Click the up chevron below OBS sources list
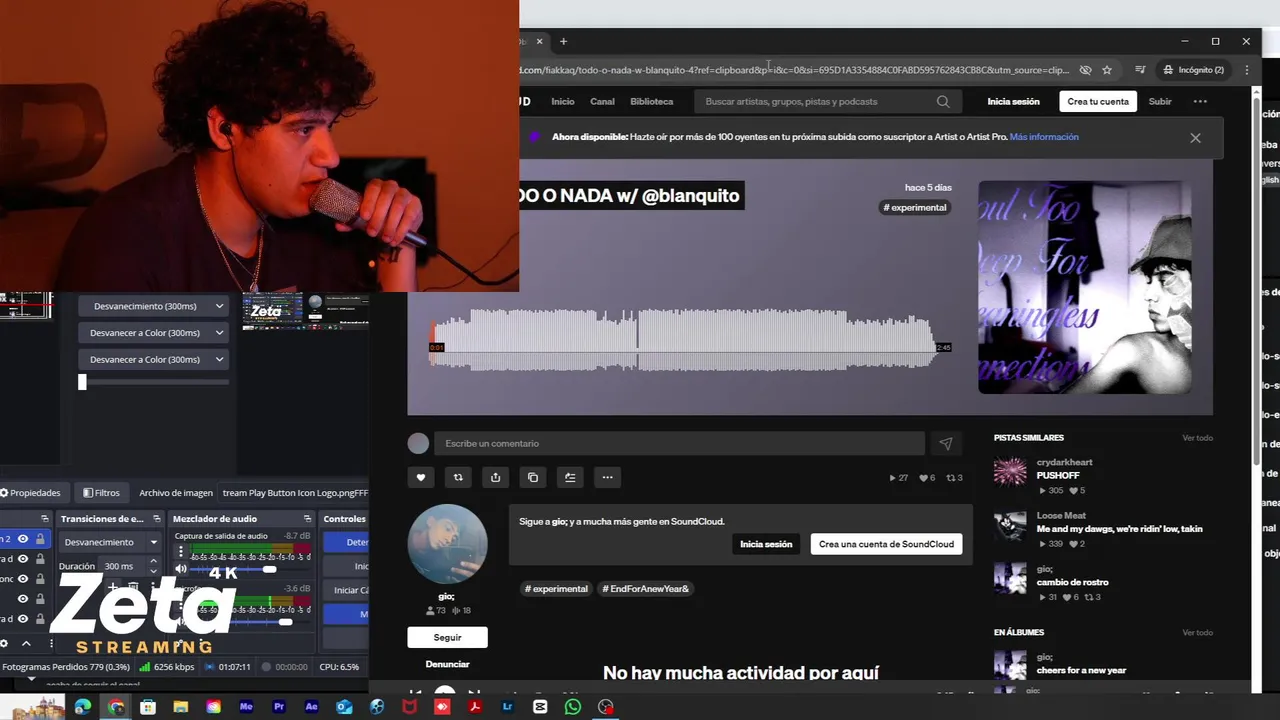The height and width of the screenshot is (720, 1280). point(26,644)
